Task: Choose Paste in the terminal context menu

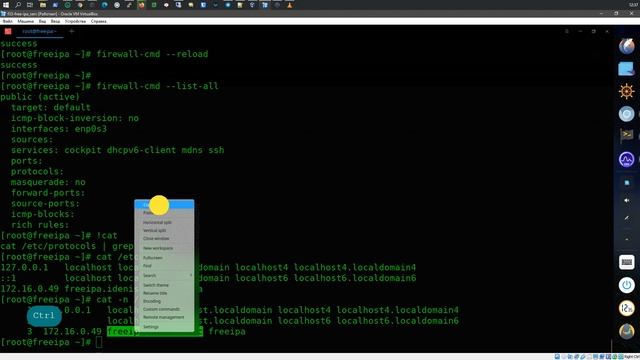Action: (164, 213)
